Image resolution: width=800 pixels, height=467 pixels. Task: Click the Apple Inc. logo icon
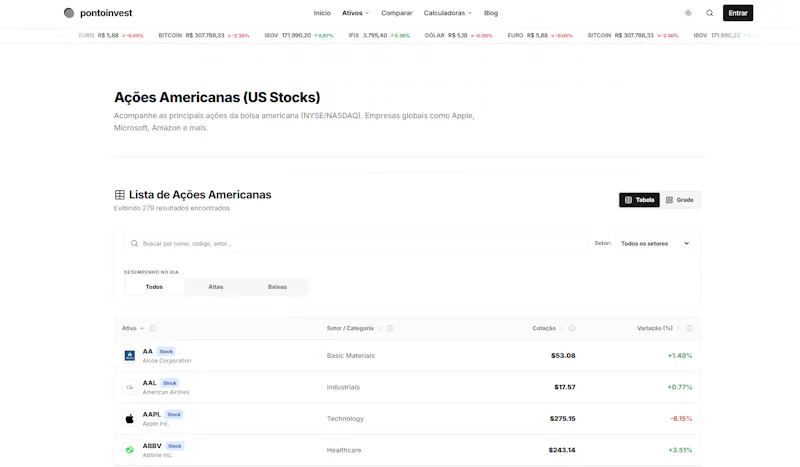coord(130,419)
